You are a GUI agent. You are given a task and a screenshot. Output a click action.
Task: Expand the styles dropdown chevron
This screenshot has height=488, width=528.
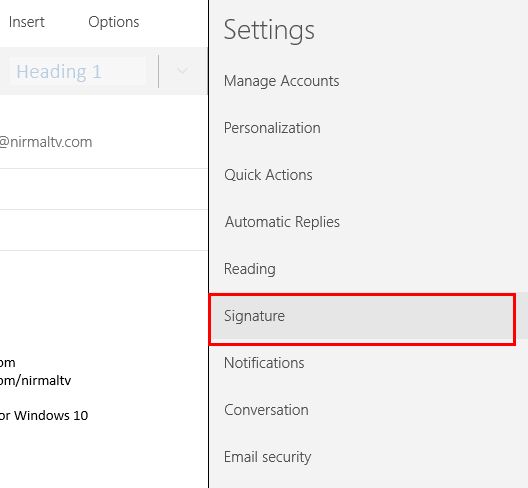coord(182,71)
